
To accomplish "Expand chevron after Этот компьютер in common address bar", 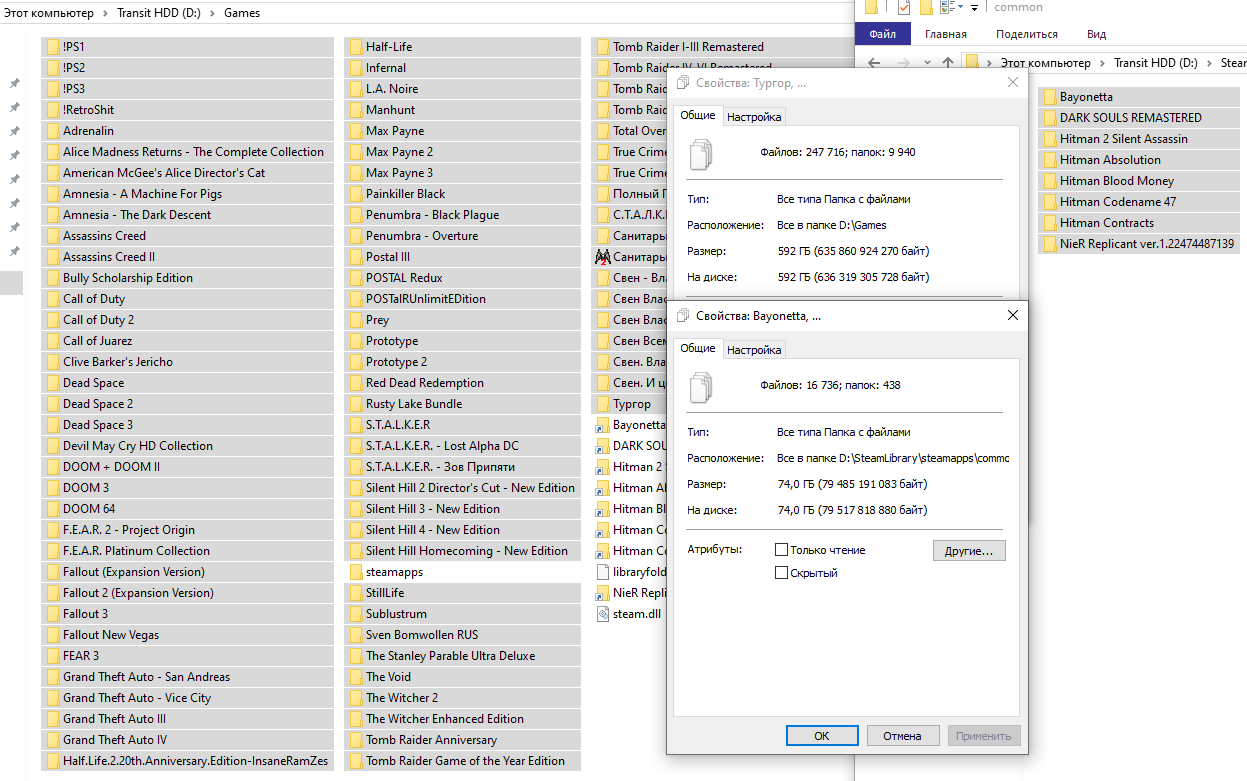I will (1102, 62).
